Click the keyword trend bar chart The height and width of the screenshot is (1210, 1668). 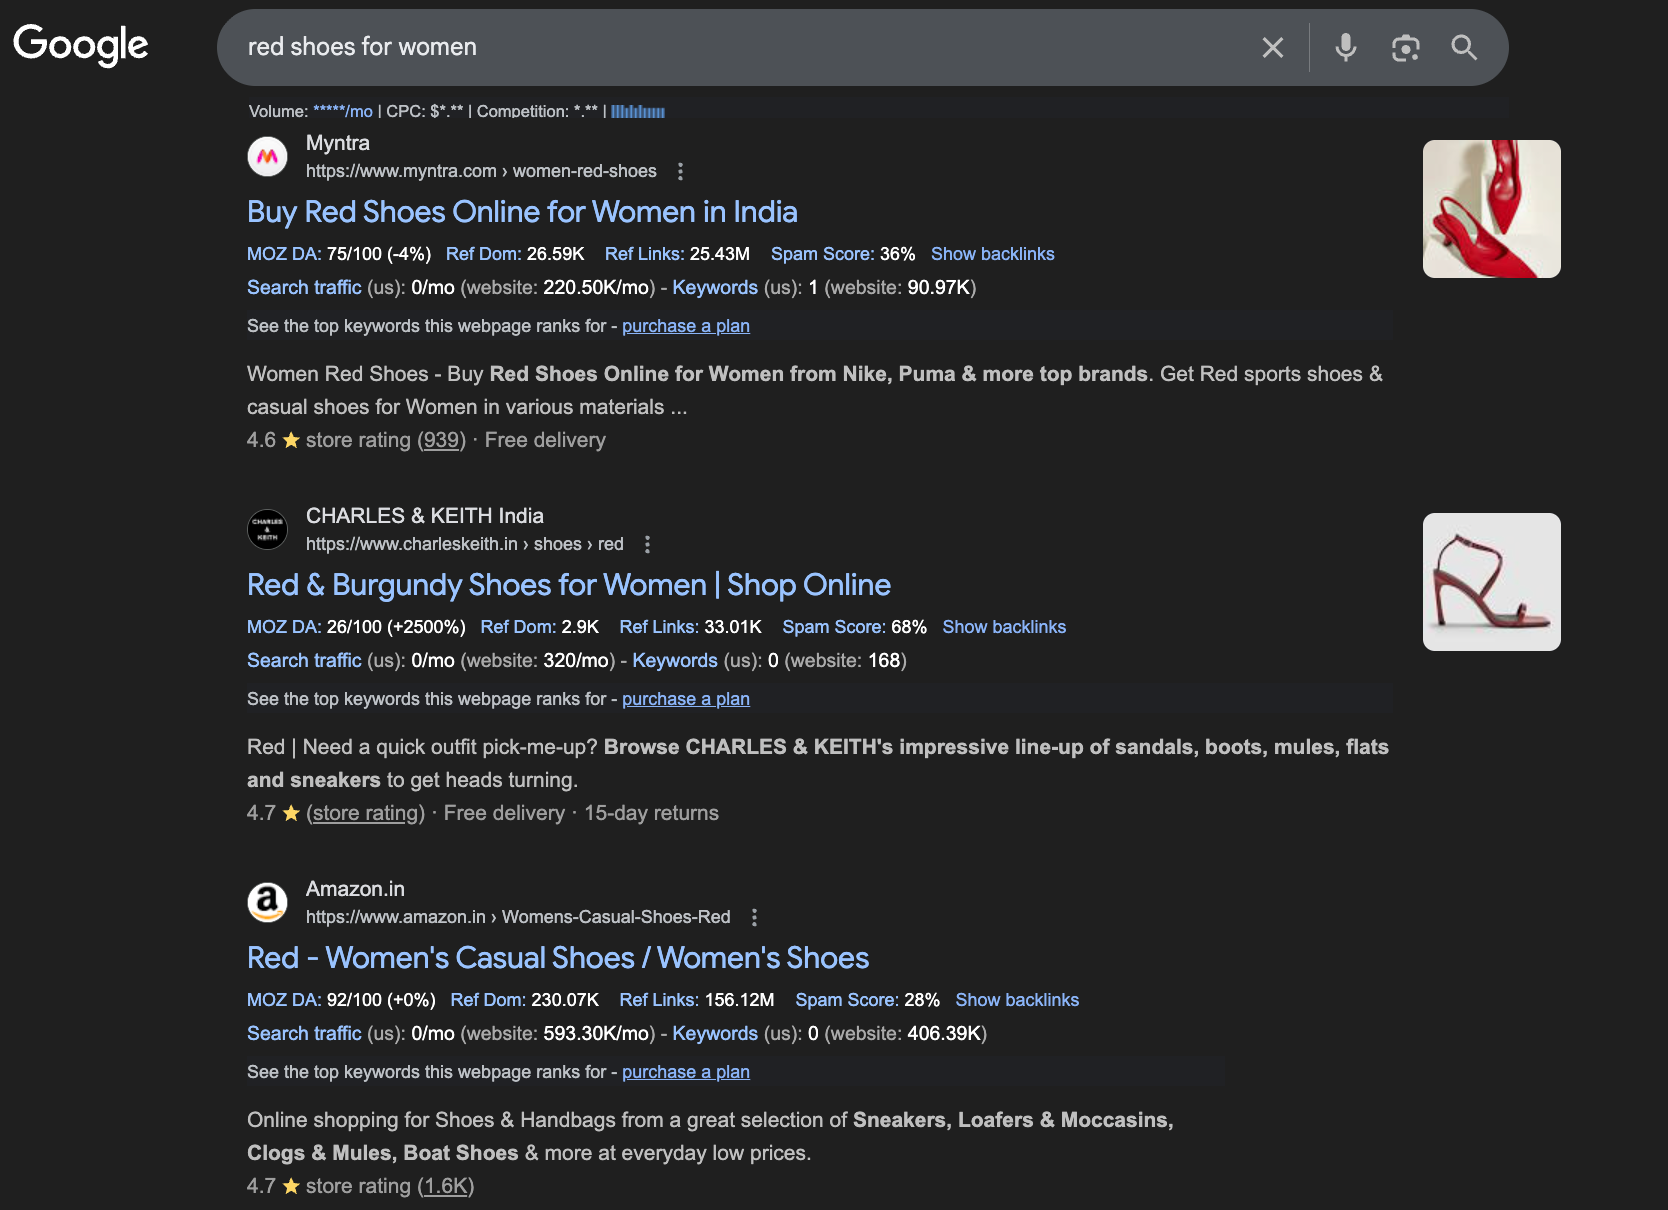[638, 112]
